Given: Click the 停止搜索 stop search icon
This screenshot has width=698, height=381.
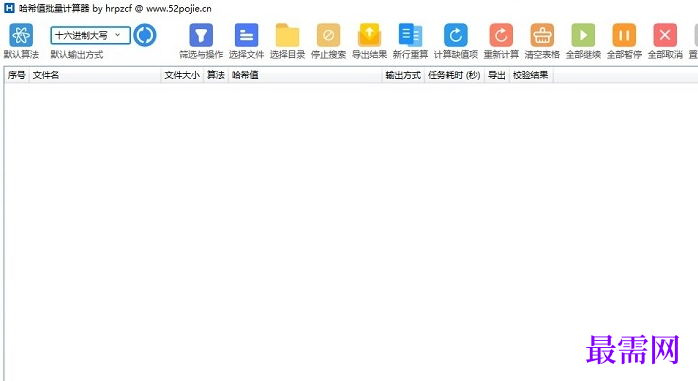Looking at the screenshot, I should point(328,35).
